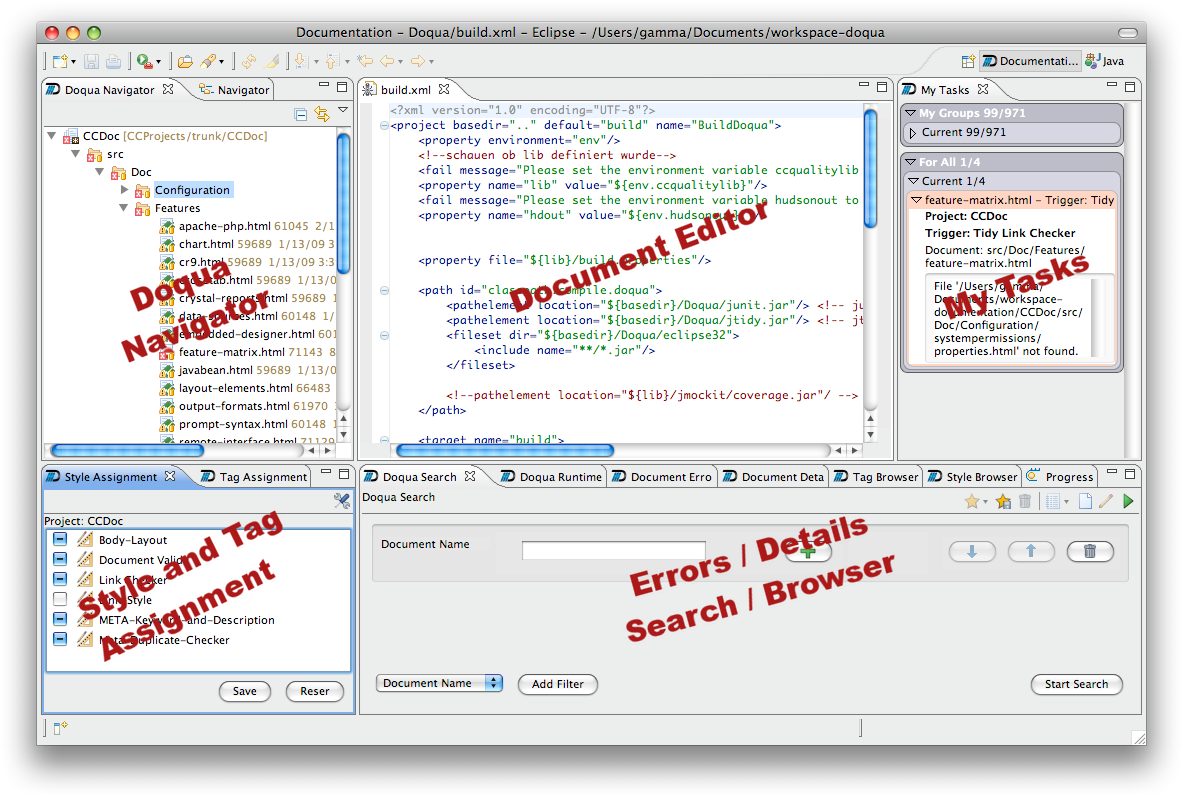The height and width of the screenshot is (796, 1182).
Task: Click the Add Filter button
Action: (x=557, y=684)
